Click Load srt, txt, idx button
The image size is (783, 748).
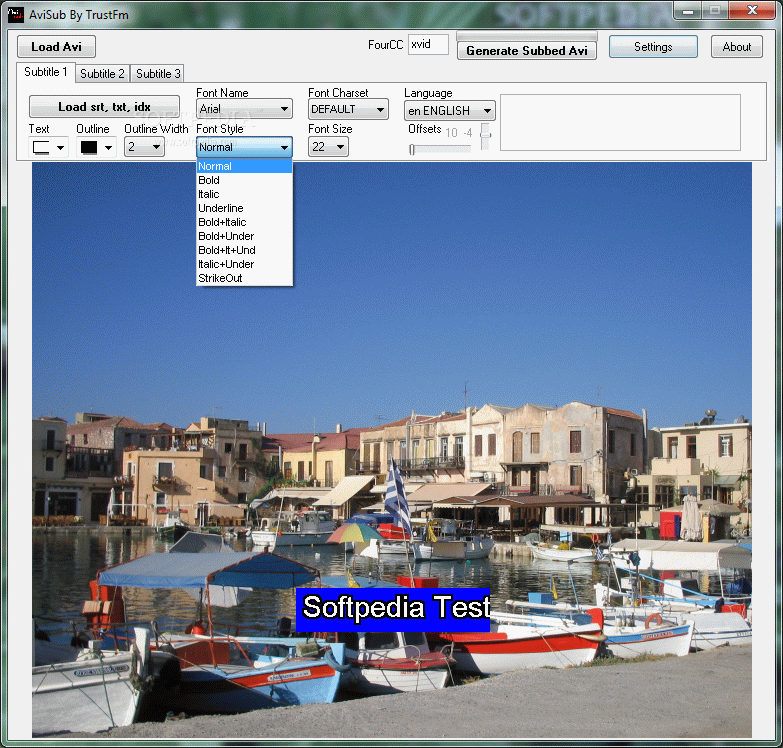point(104,107)
